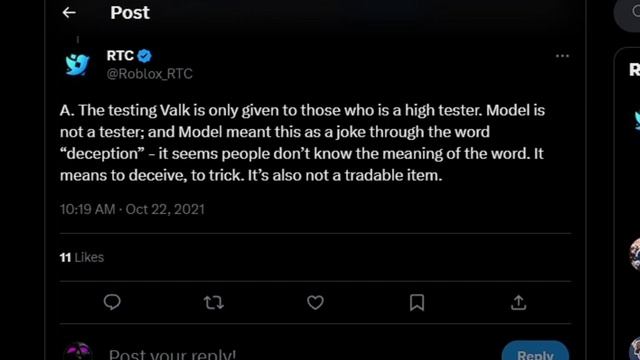The height and width of the screenshot is (360, 640).
Task: Click the repost arrows icon
Action: pyautogui.click(x=213, y=302)
